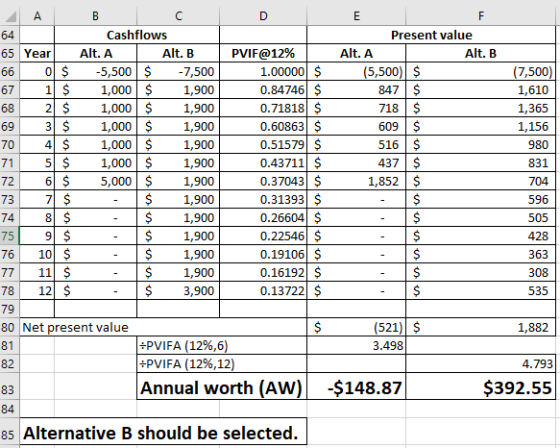Click the $392.55 annual worth cell
Viewport: 560px width, 448px height.
481,387
